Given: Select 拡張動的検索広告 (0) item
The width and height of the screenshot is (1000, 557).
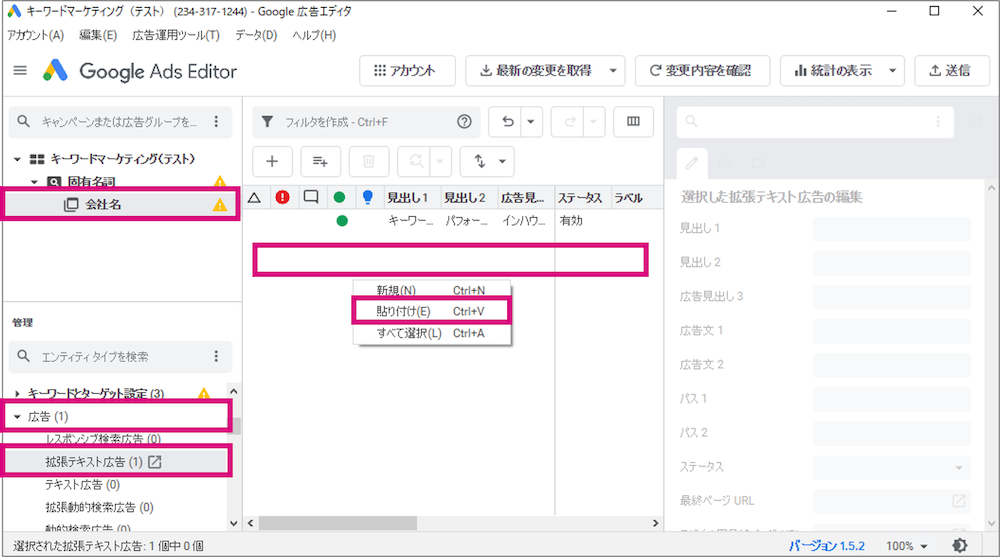Looking at the screenshot, I should tap(99, 508).
